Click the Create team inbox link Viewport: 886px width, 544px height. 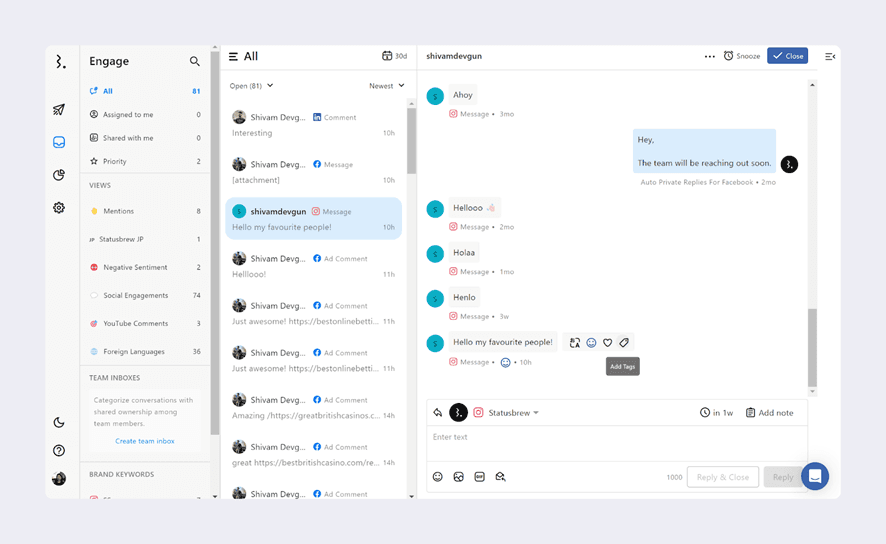click(x=145, y=441)
